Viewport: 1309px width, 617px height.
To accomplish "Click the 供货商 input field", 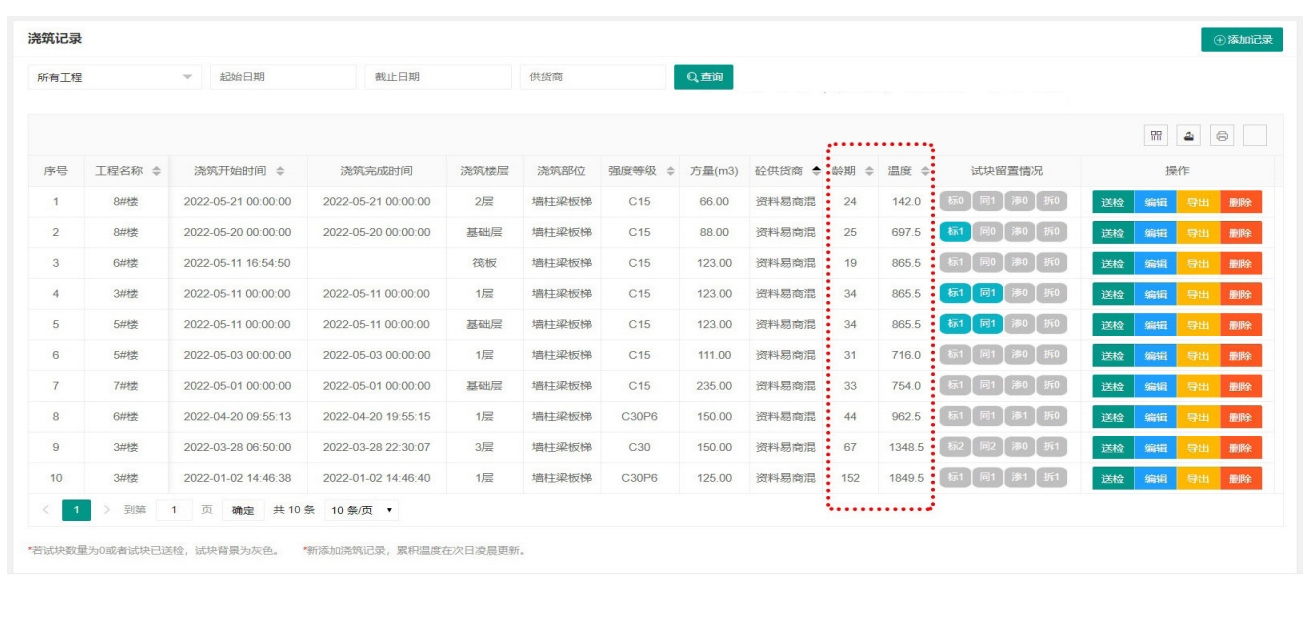I will (x=592, y=77).
